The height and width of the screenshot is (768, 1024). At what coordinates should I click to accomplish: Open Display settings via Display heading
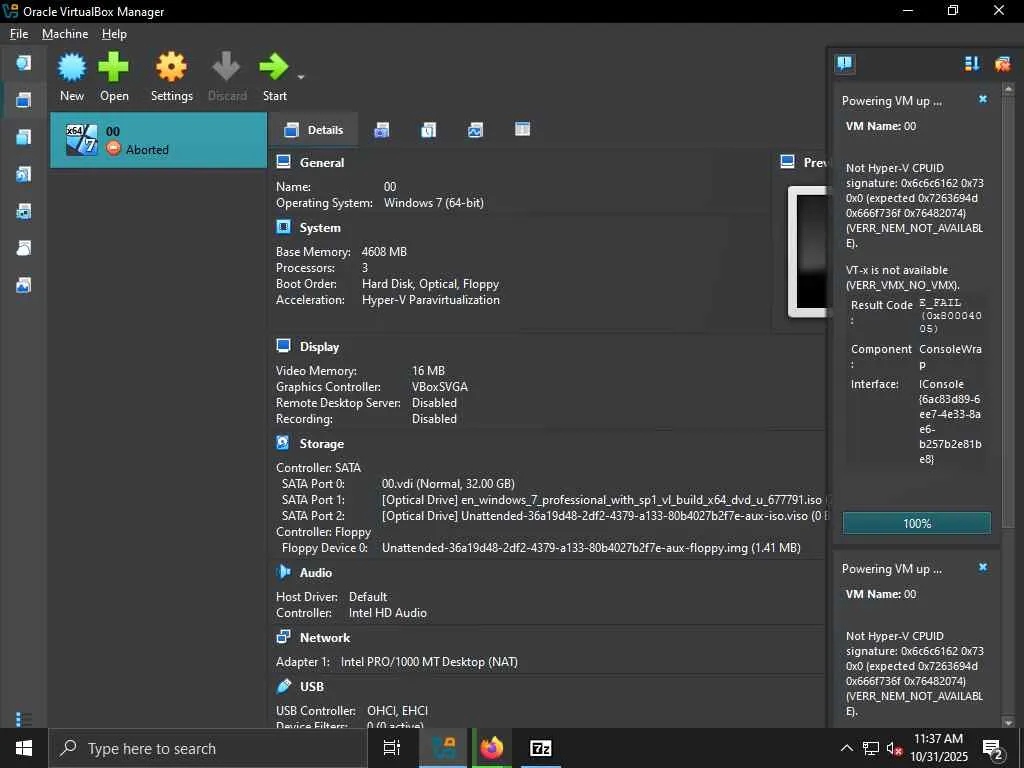(x=319, y=347)
